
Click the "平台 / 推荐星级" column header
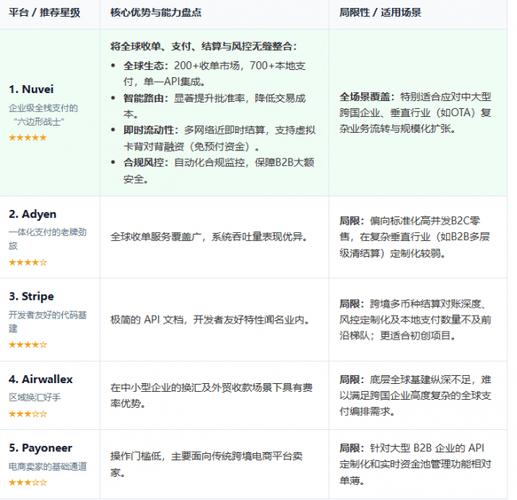click(44, 13)
